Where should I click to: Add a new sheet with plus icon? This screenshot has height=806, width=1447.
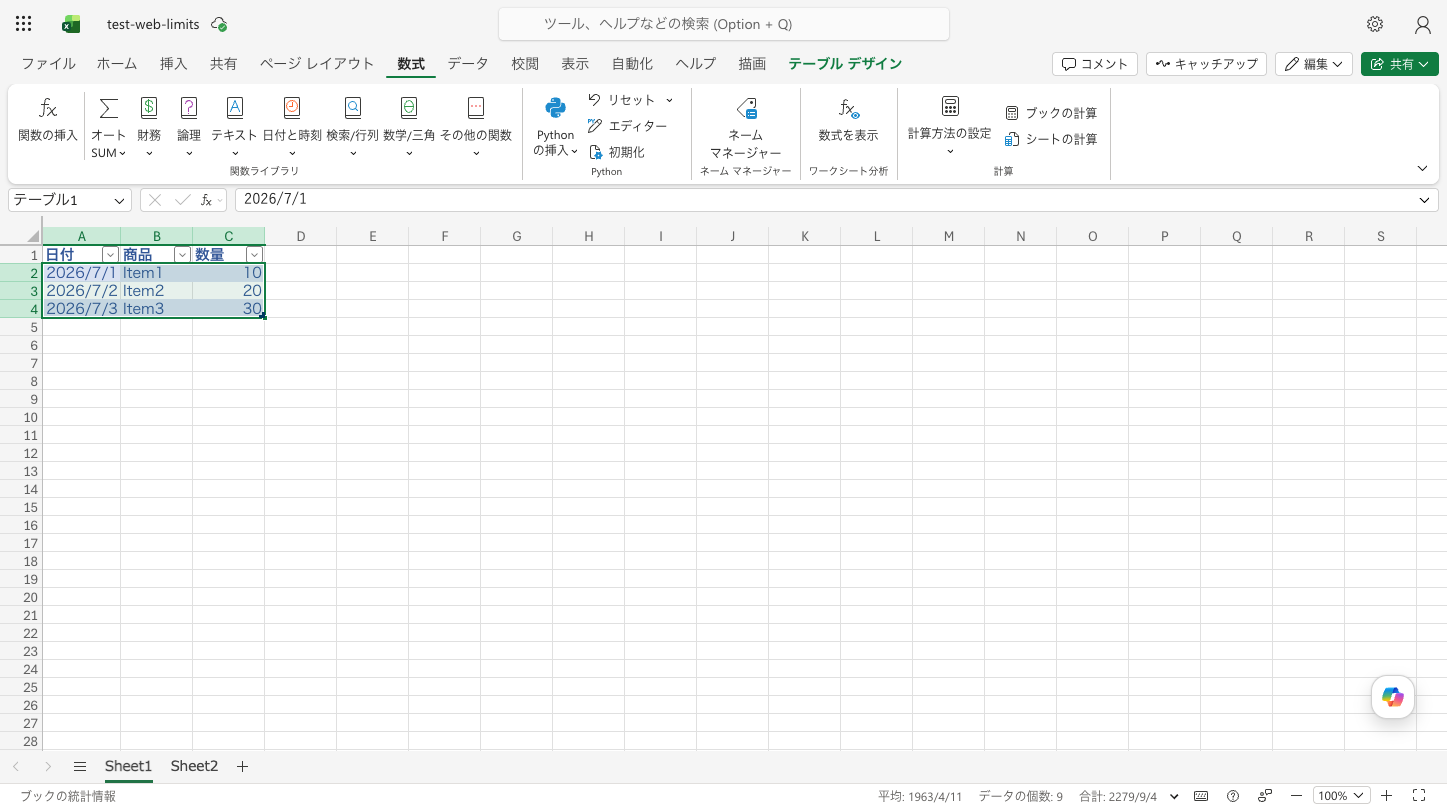click(x=242, y=766)
